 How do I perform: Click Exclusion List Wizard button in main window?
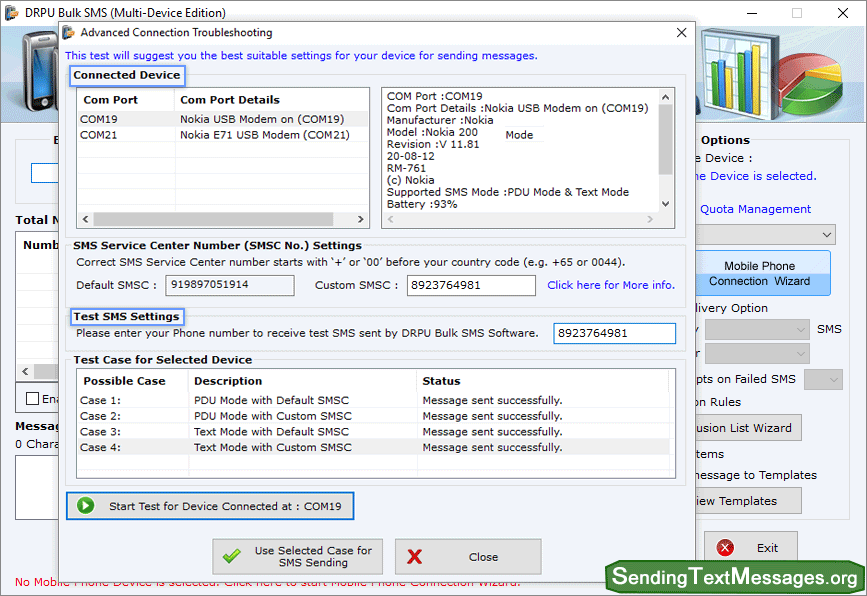(x=748, y=428)
